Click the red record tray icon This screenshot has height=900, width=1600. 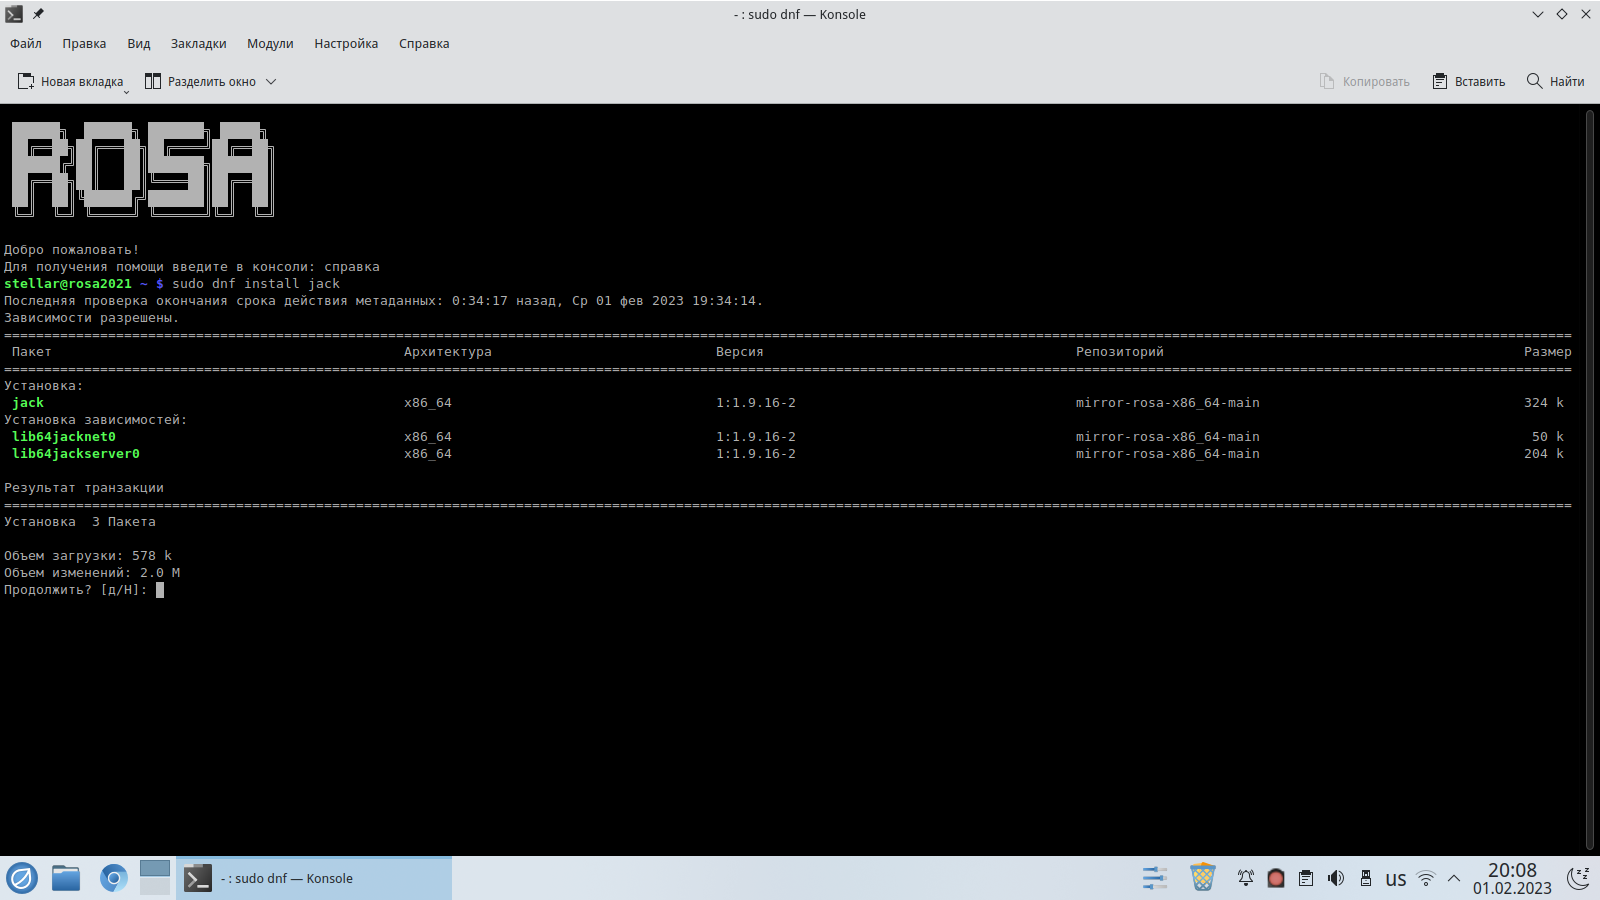click(x=1276, y=878)
